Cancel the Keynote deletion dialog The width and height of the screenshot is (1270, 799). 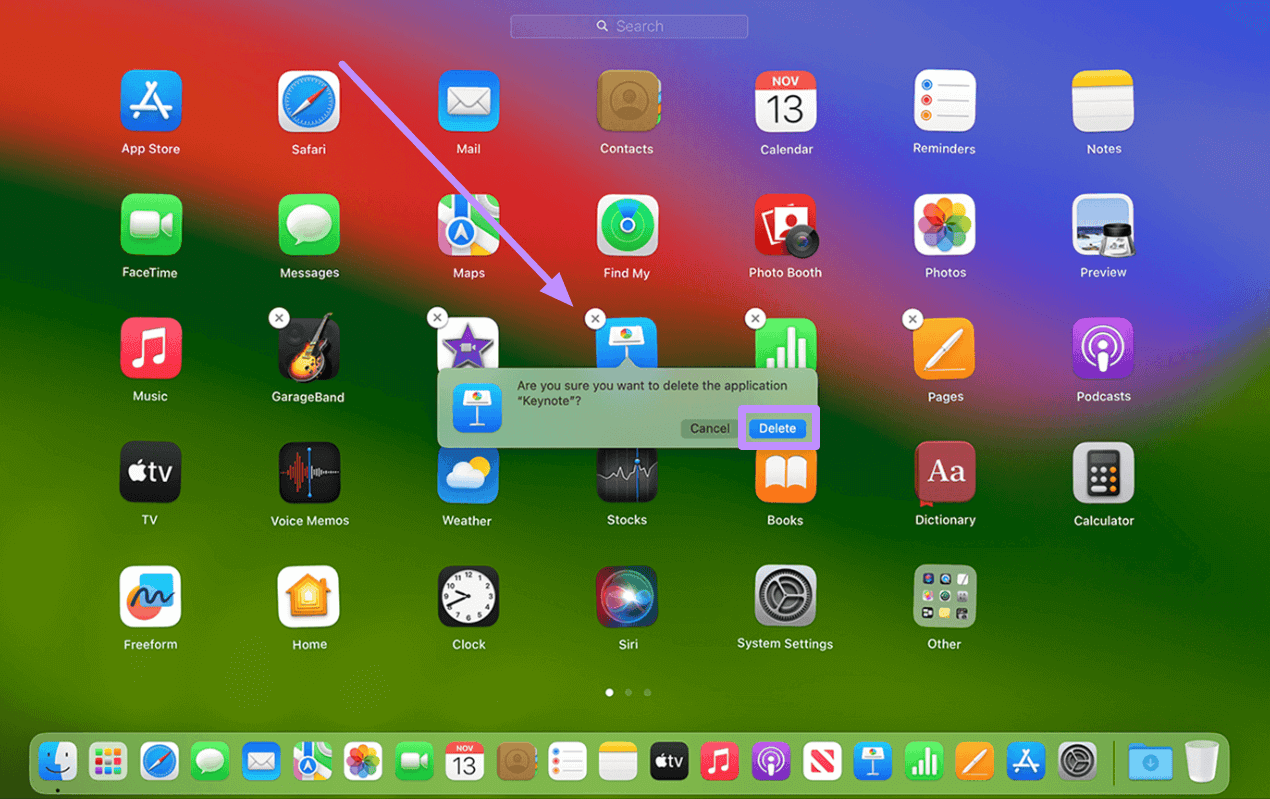coord(710,428)
